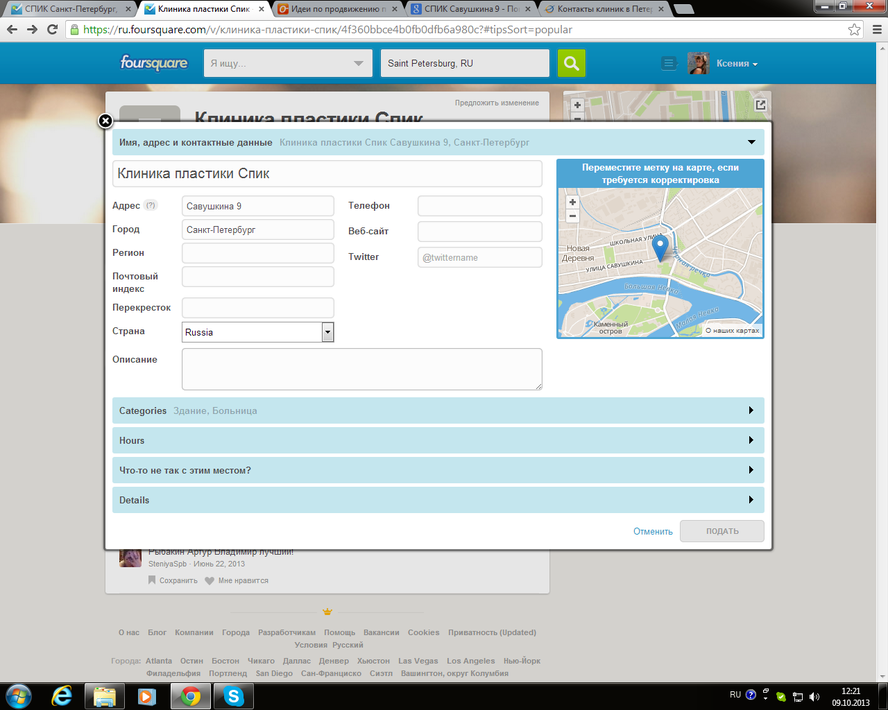The image size is (888, 710).
Task: Open the Вакансии footer link
Action: [x=381, y=632]
